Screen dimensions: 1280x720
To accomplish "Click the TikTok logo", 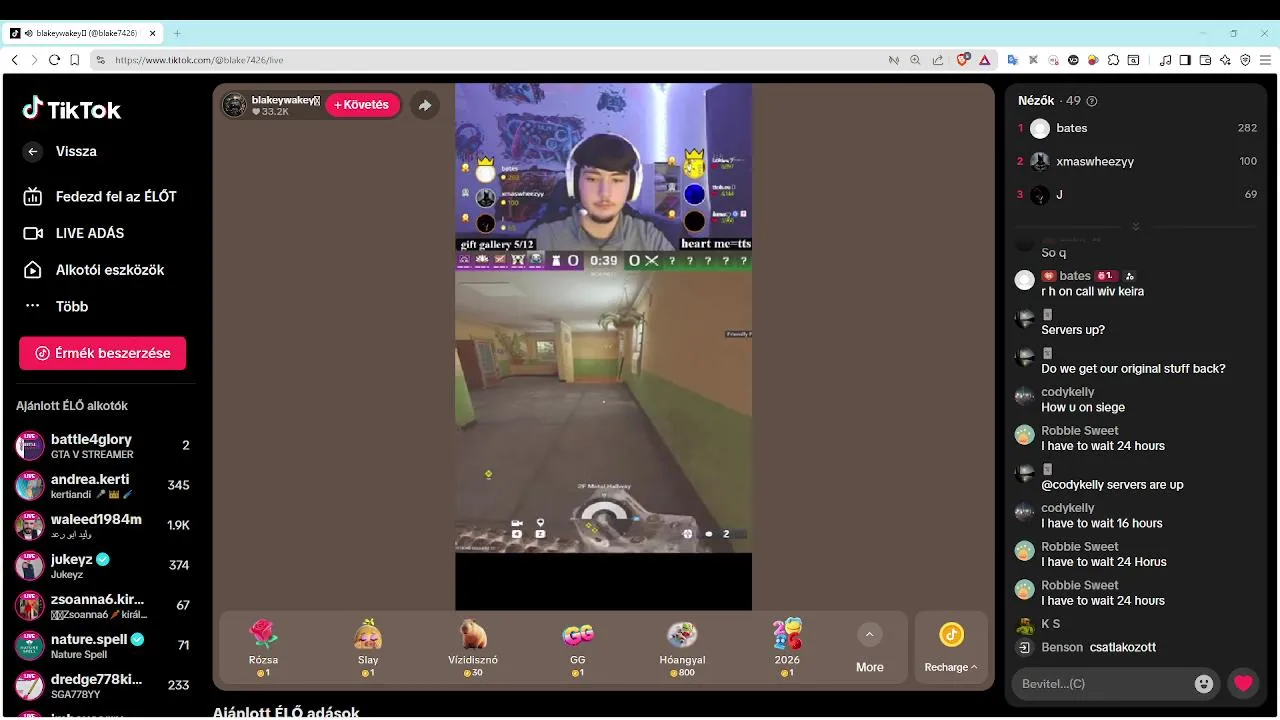I will [x=72, y=109].
